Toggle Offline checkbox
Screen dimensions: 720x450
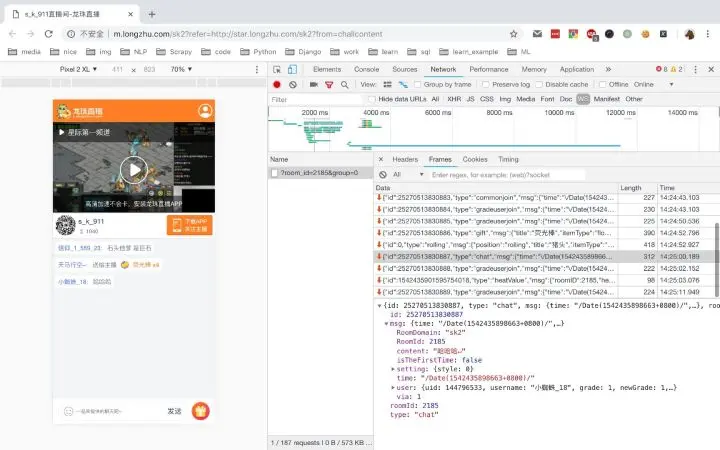[x=602, y=84]
